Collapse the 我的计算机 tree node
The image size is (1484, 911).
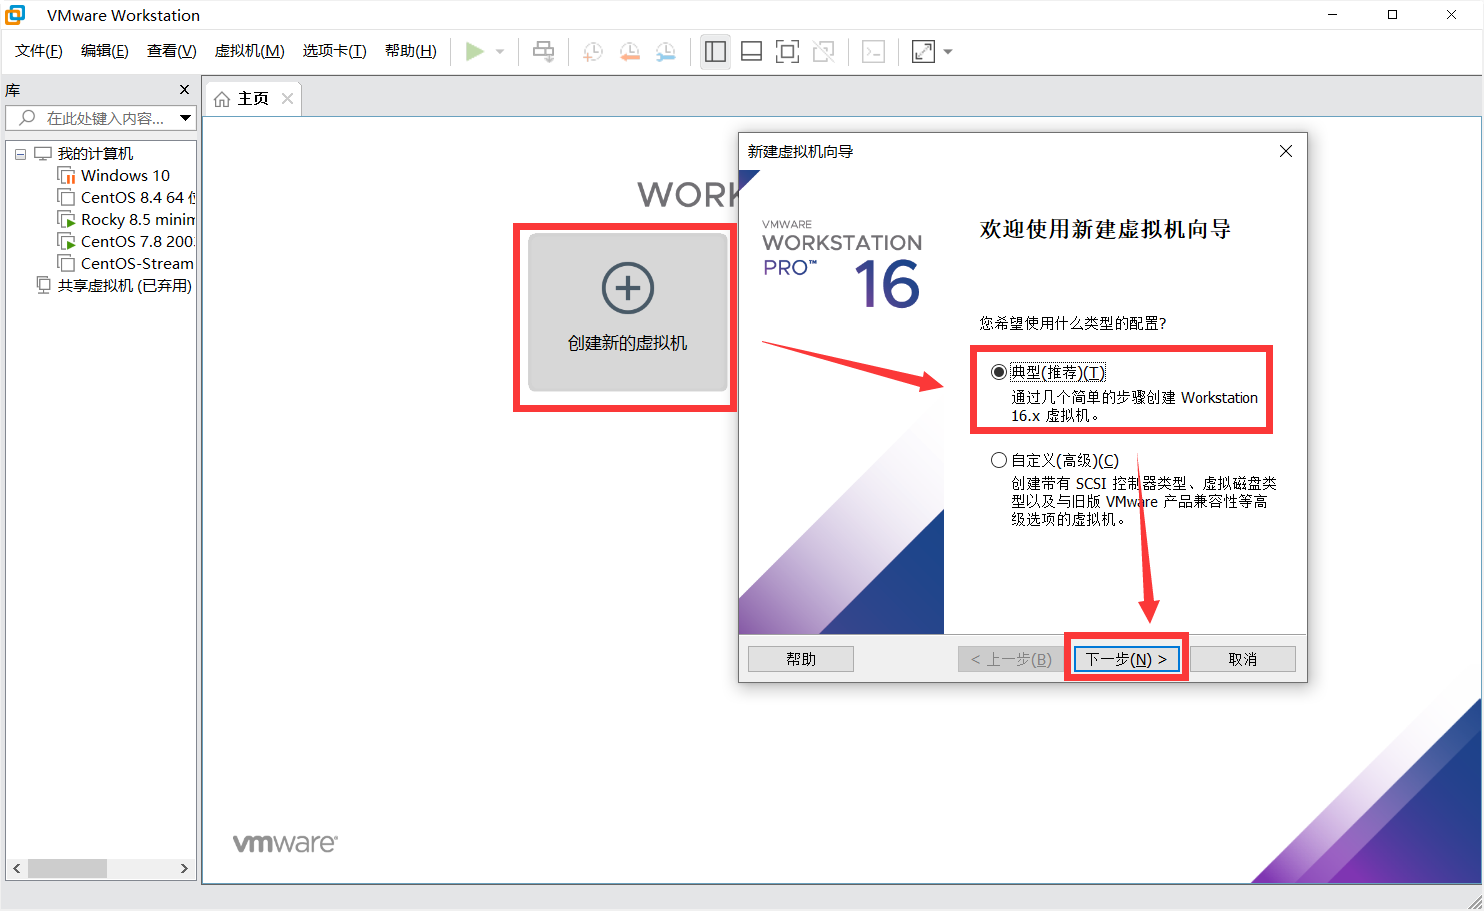(20, 154)
